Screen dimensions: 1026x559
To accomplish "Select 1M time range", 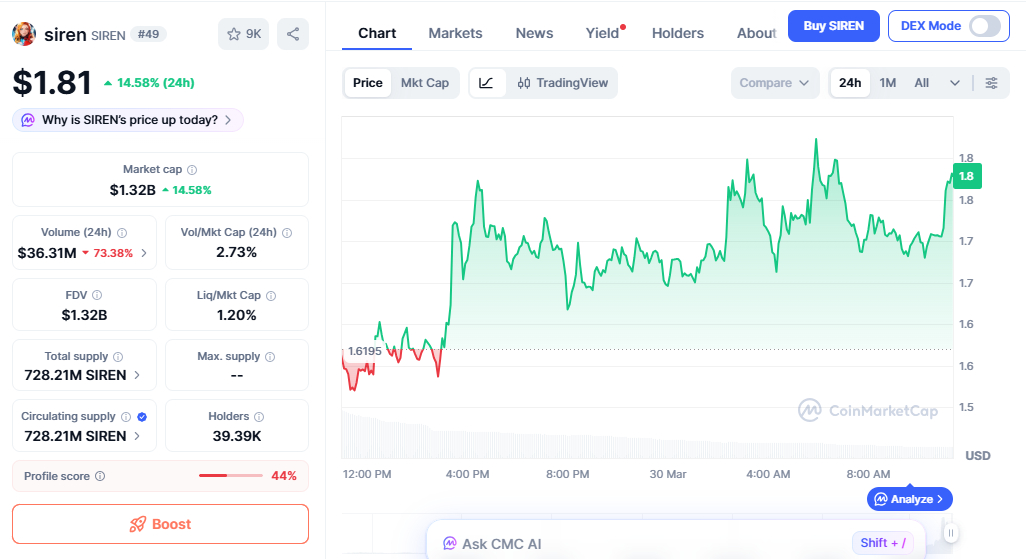I will pos(887,83).
